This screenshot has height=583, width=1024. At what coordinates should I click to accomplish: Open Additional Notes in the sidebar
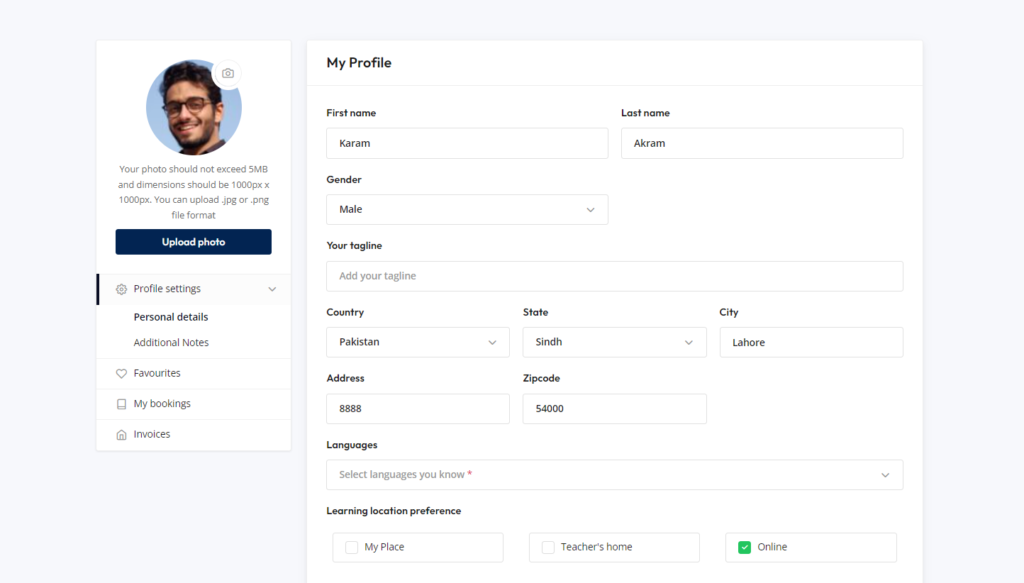tap(171, 343)
